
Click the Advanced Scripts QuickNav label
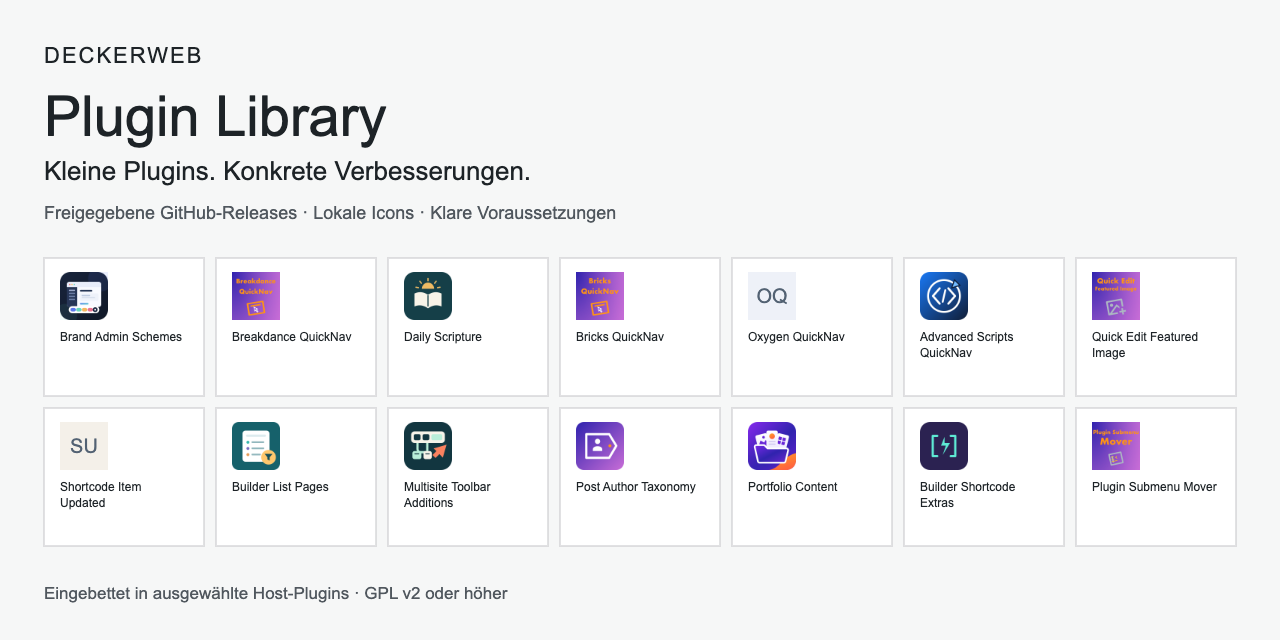(967, 345)
